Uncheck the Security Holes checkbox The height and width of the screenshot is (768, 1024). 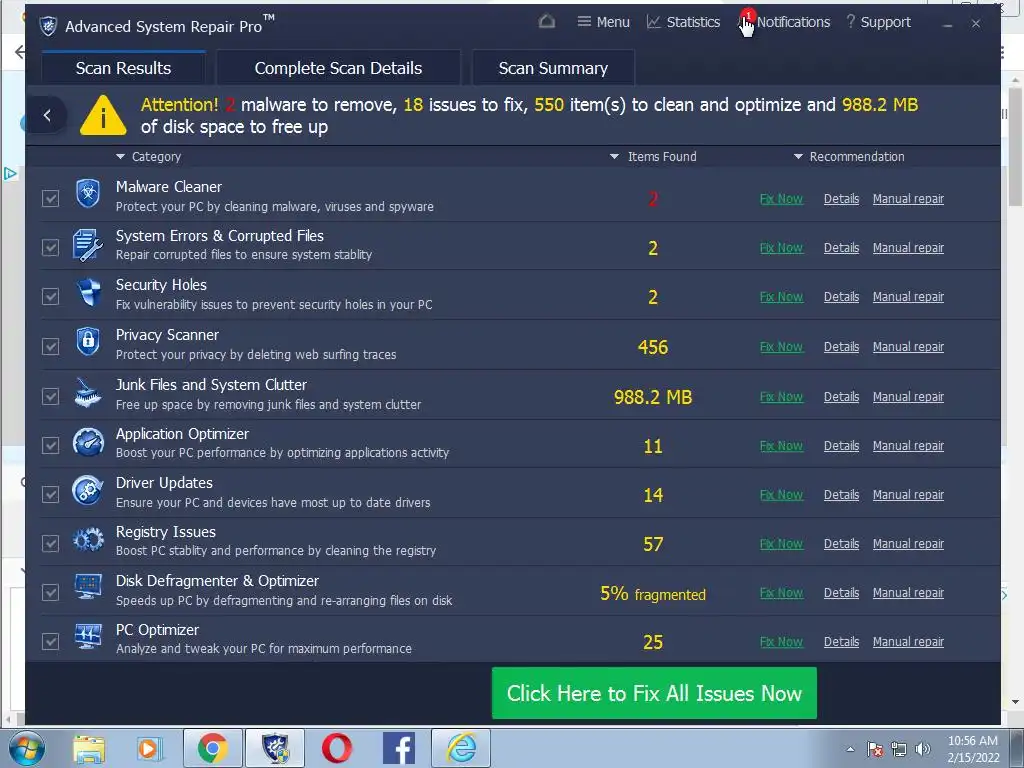tap(50, 296)
